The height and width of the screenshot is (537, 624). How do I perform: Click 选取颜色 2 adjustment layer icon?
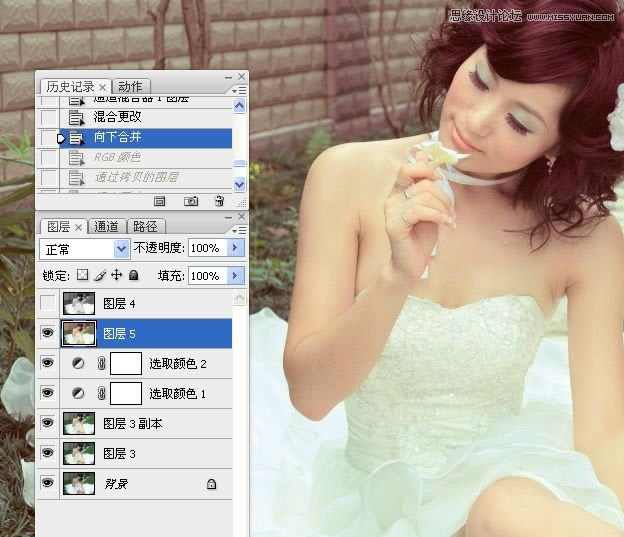[x=77, y=364]
